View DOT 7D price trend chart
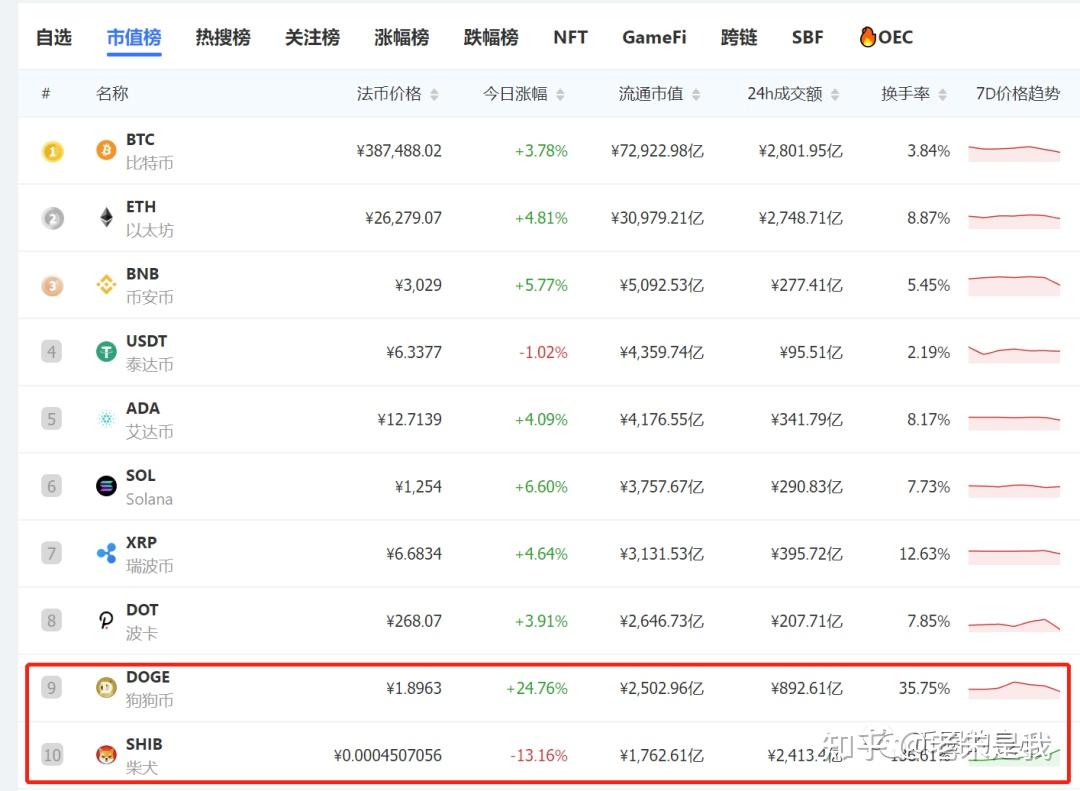This screenshot has width=1080, height=791. click(1014, 624)
